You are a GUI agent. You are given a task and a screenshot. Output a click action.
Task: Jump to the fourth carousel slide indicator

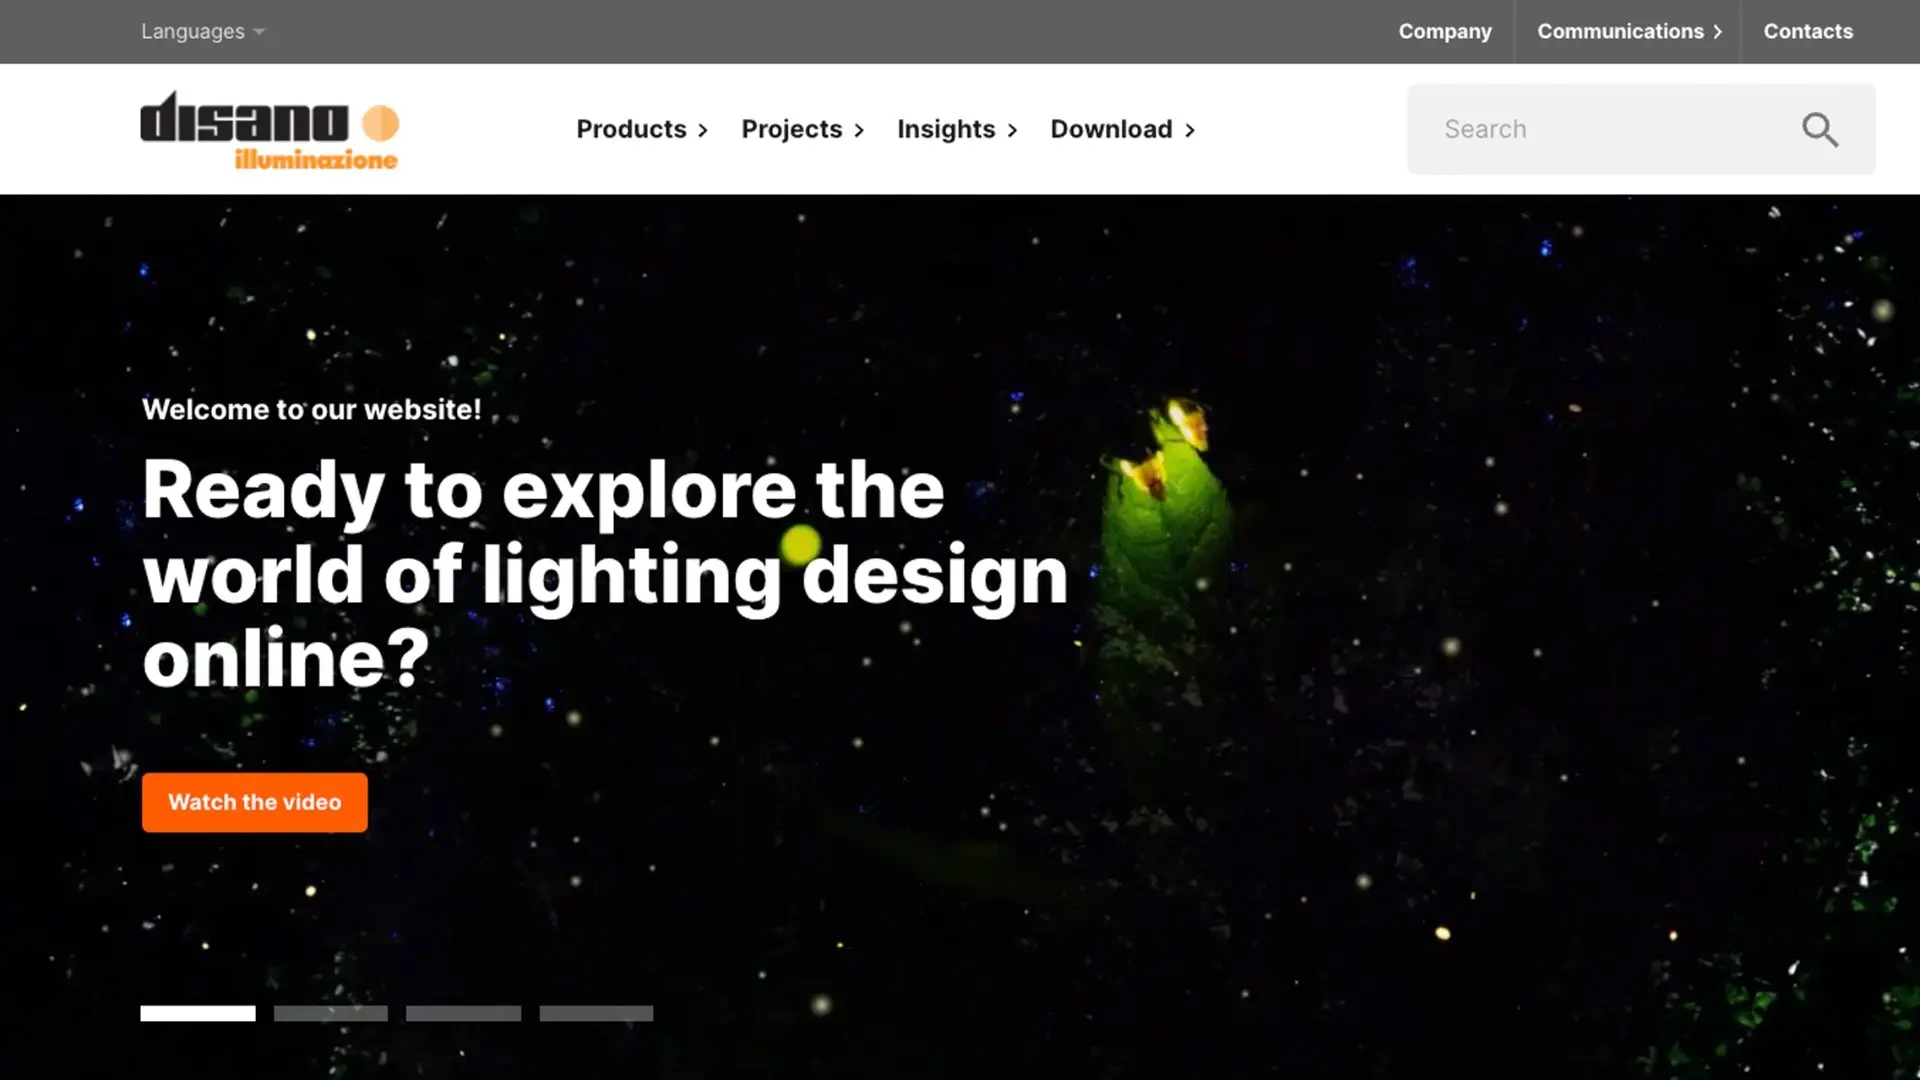pyautogui.click(x=597, y=1013)
